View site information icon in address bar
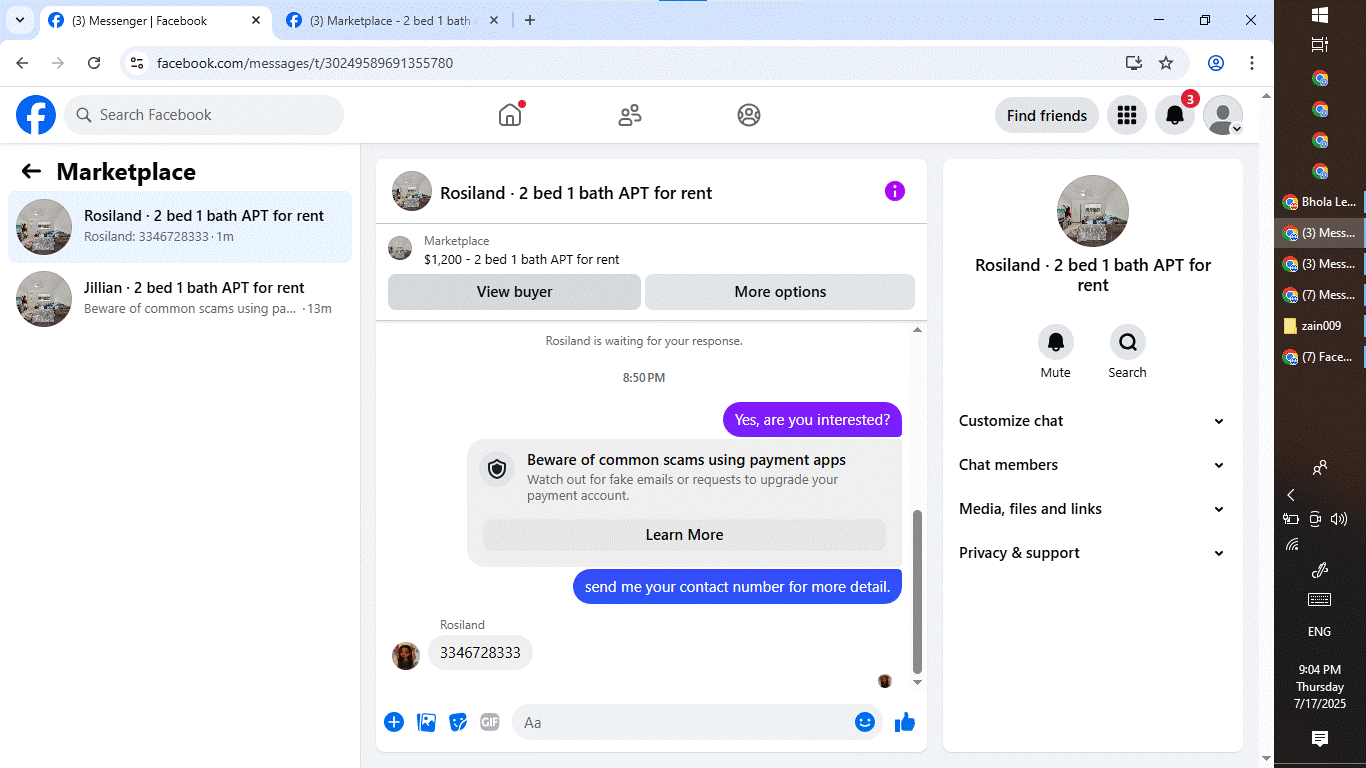The width and height of the screenshot is (1366, 768). point(138,63)
